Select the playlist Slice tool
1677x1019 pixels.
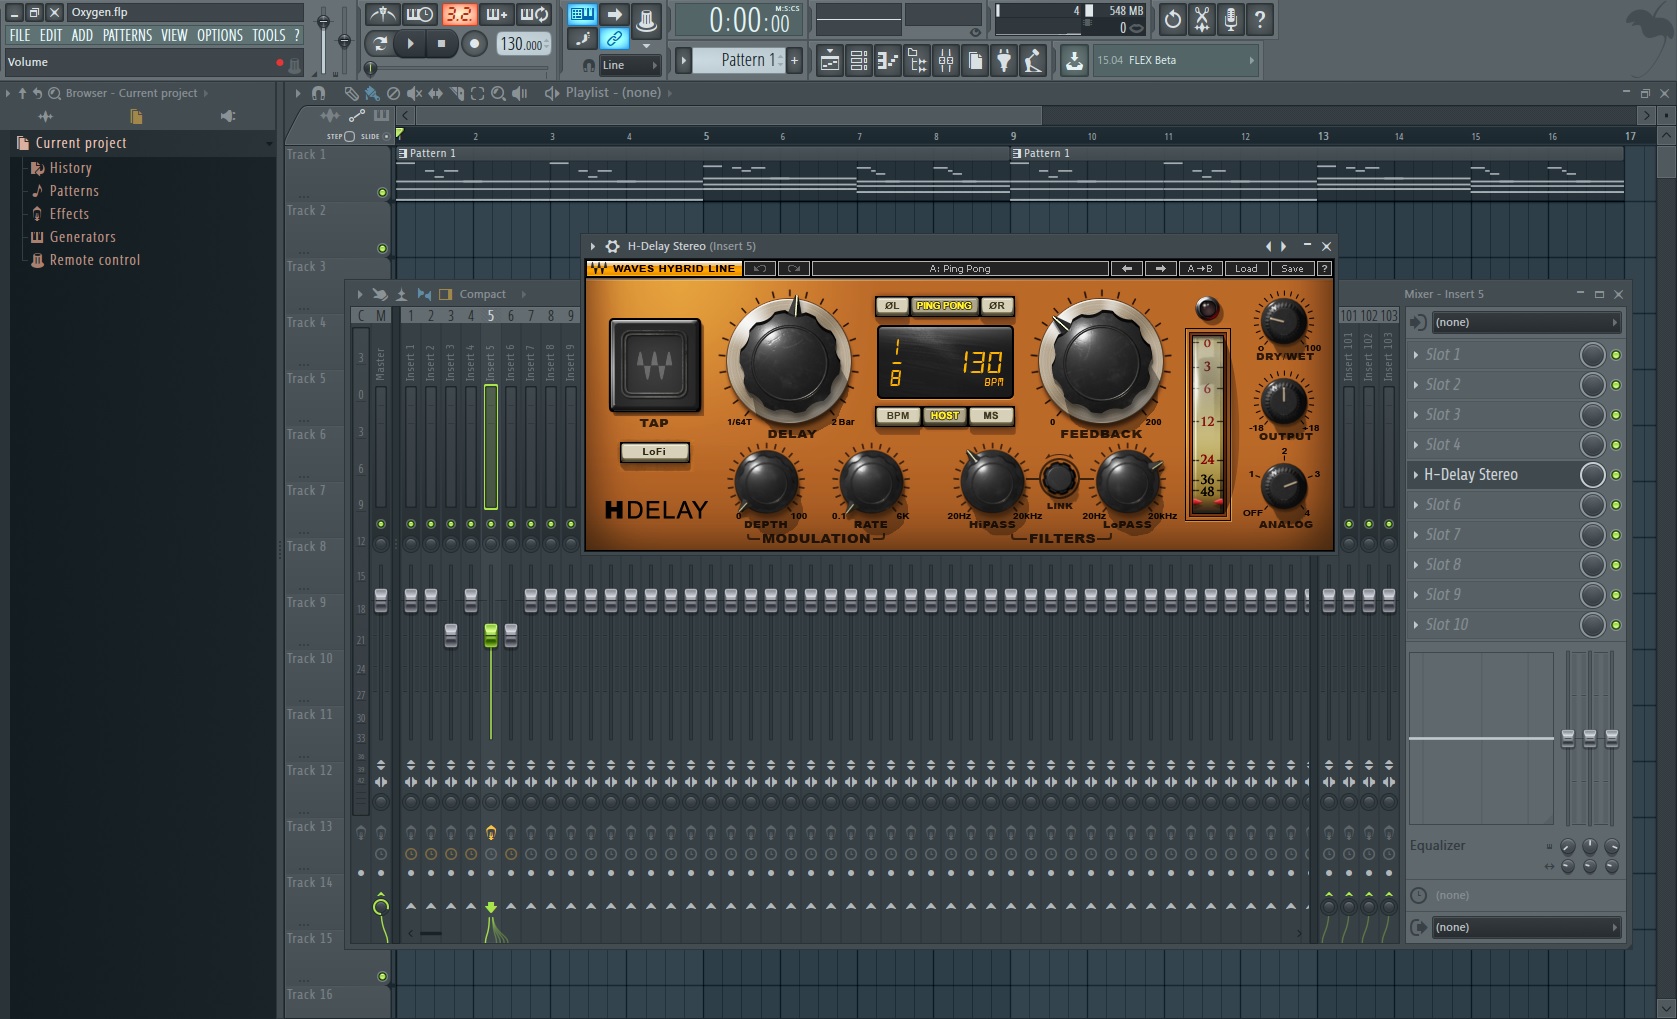click(456, 93)
